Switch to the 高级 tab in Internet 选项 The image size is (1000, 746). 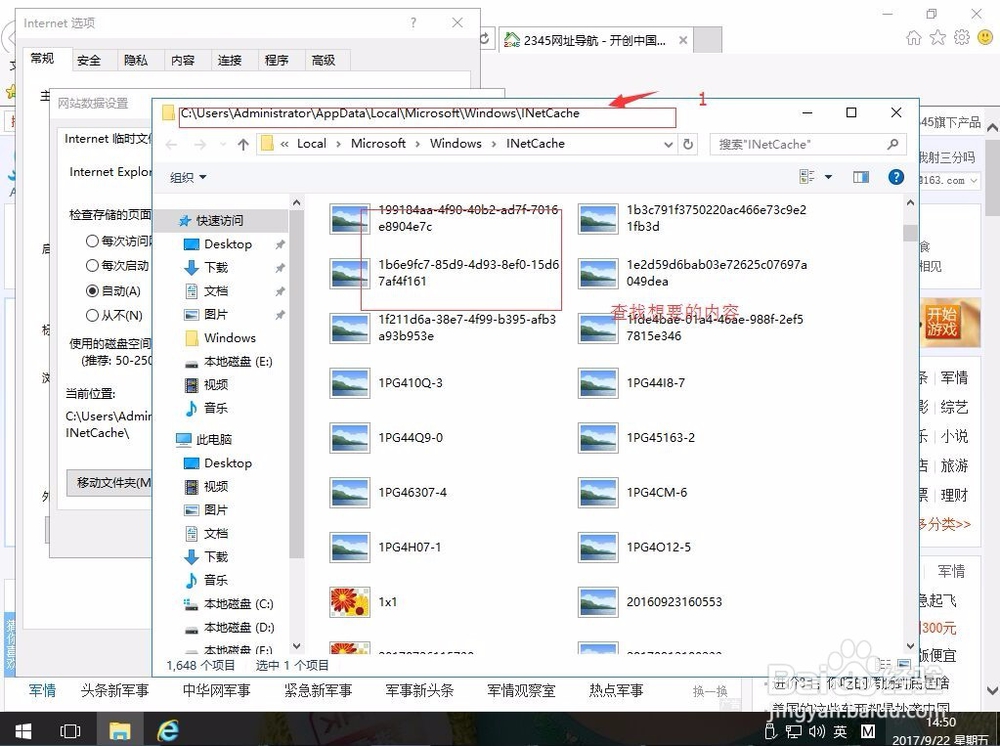pos(325,60)
